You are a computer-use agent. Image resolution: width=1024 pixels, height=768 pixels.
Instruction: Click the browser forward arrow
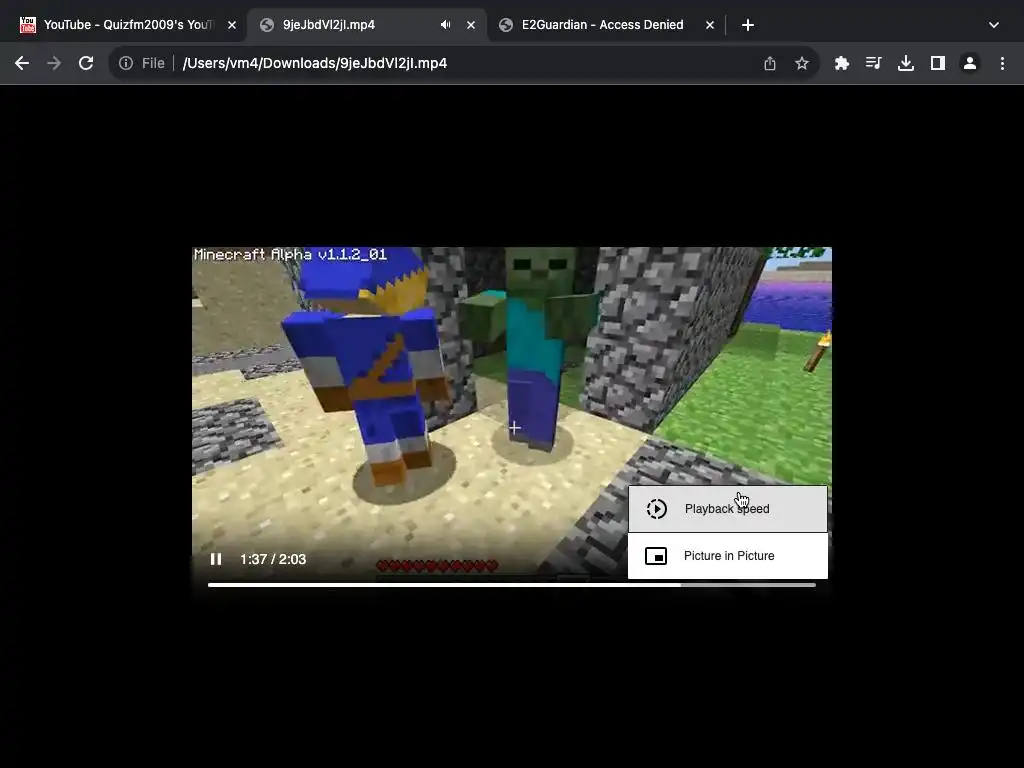[54, 63]
